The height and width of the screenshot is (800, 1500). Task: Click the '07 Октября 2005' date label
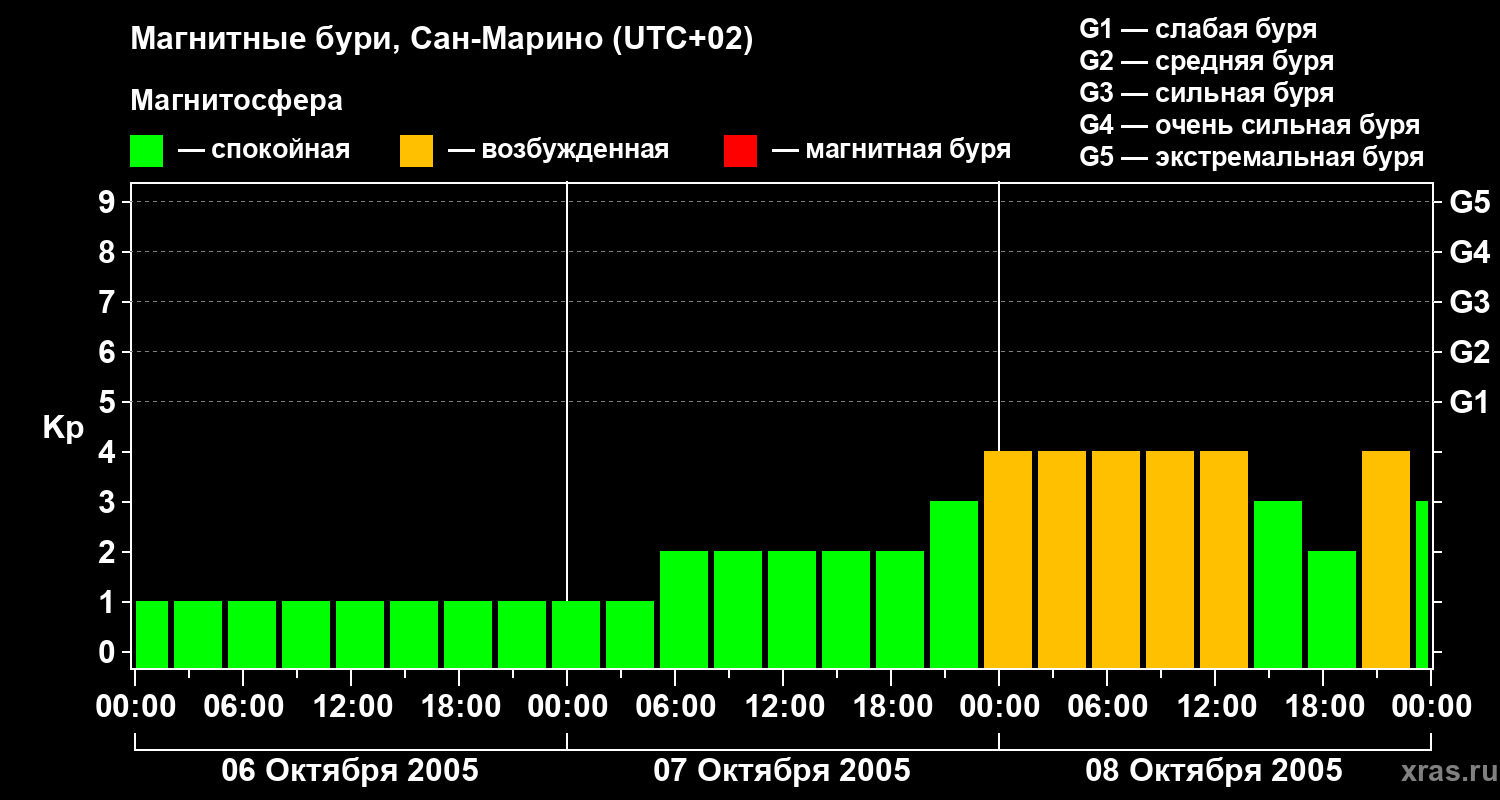(782, 771)
